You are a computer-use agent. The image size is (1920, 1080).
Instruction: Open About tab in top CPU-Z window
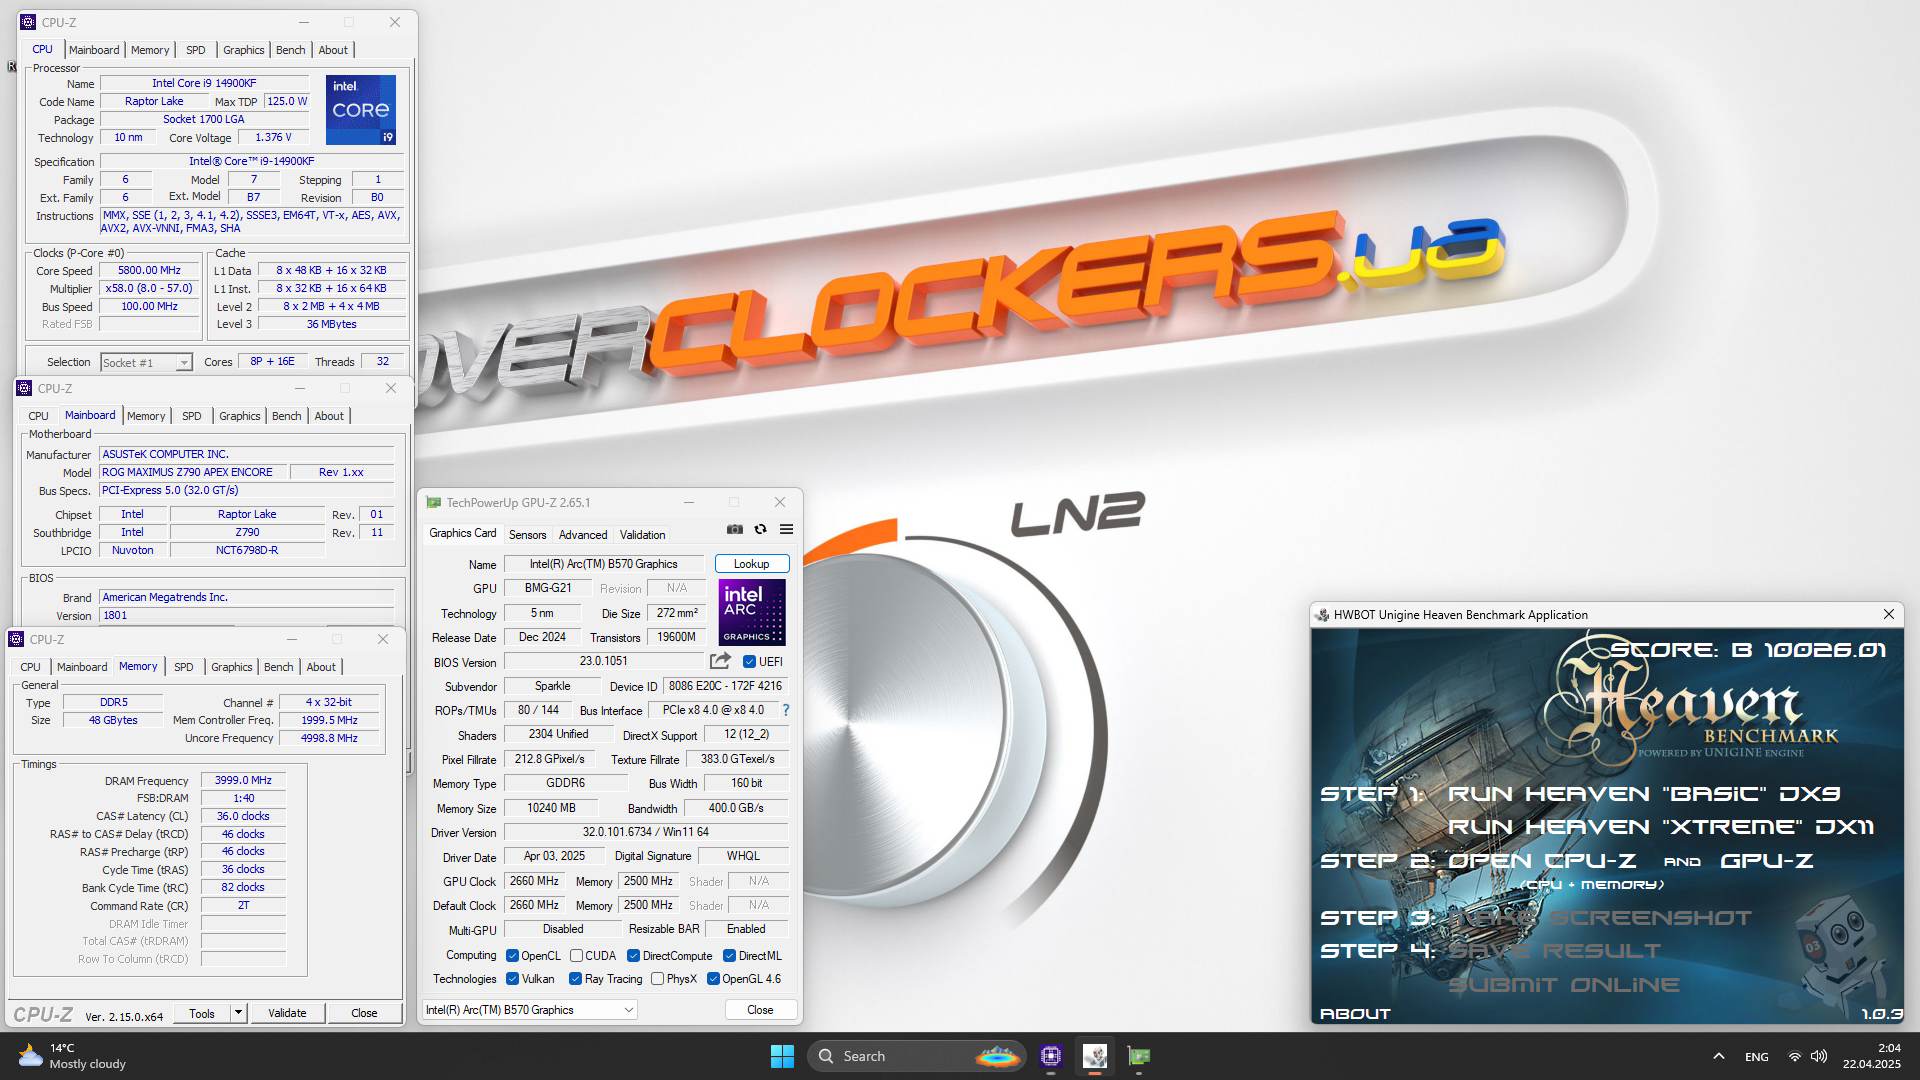tap(333, 50)
